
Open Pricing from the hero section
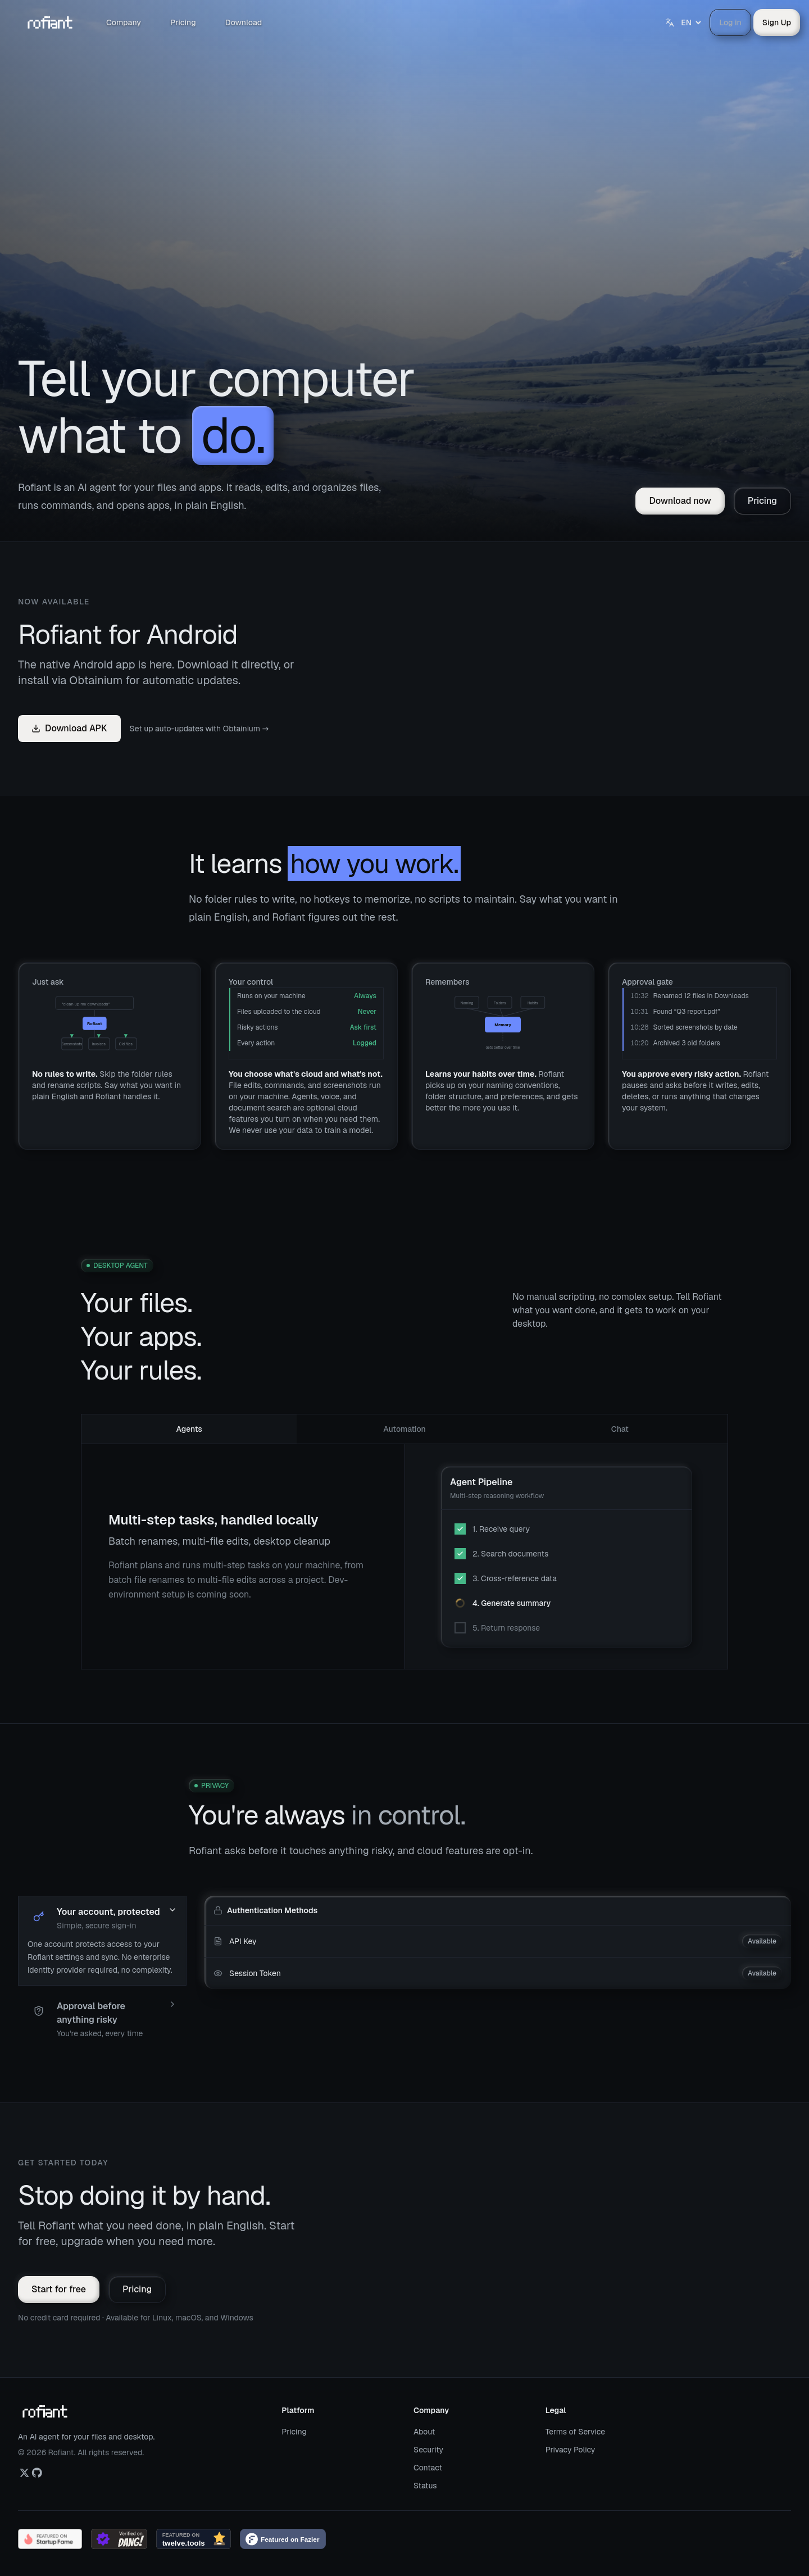click(762, 501)
